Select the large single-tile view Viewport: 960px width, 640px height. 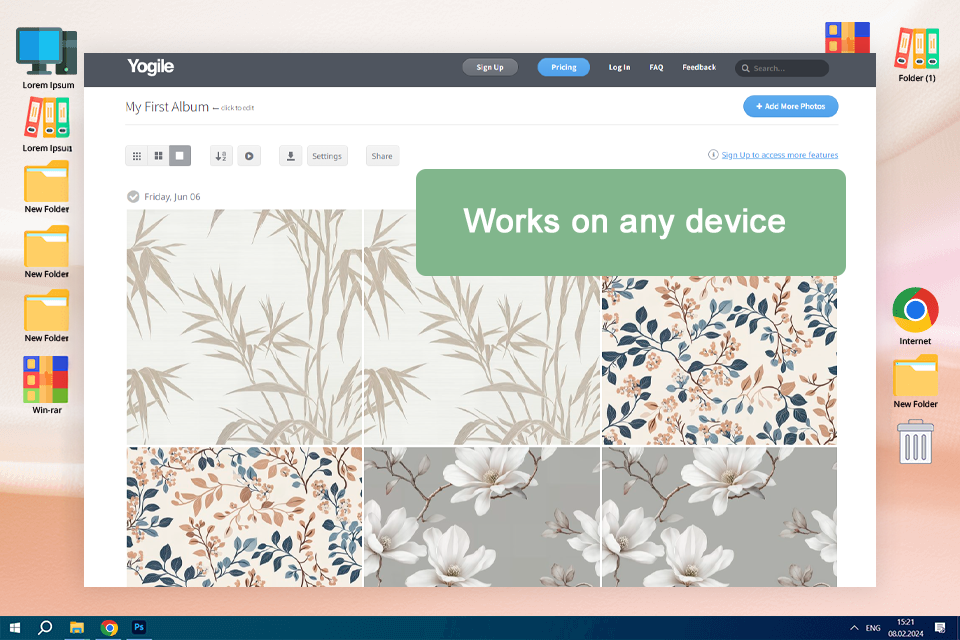coord(180,156)
